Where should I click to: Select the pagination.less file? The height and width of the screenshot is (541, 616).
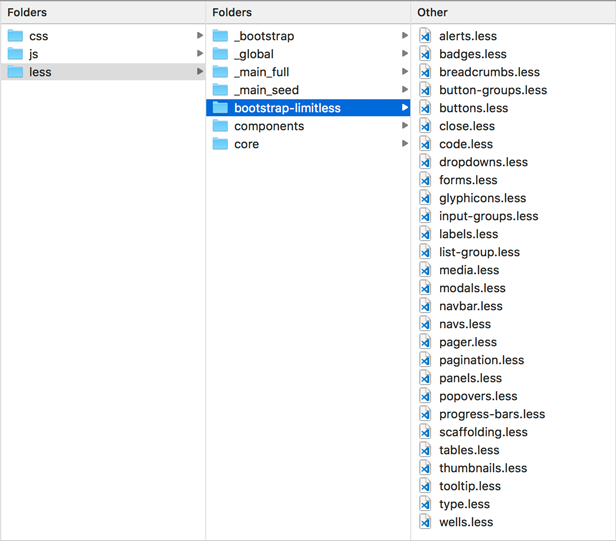[x=481, y=360]
